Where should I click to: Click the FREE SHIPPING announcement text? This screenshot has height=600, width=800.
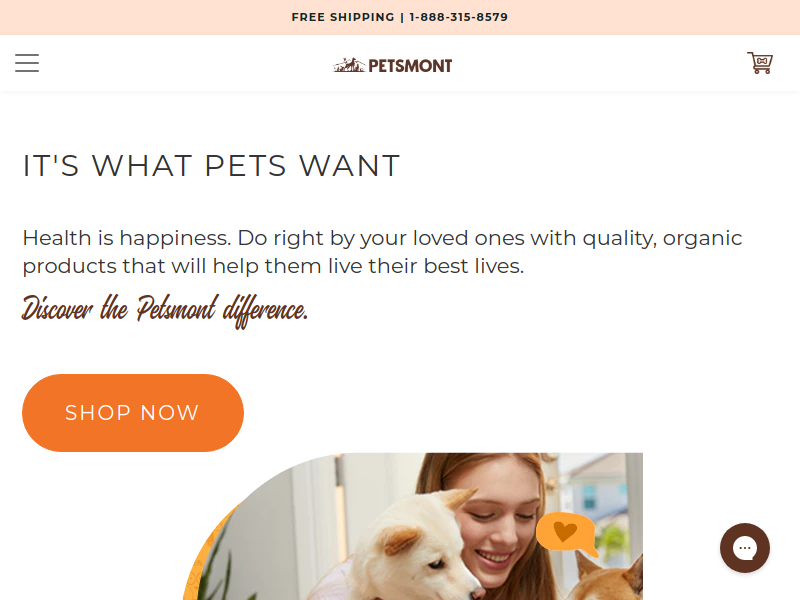[x=343, y=17]
